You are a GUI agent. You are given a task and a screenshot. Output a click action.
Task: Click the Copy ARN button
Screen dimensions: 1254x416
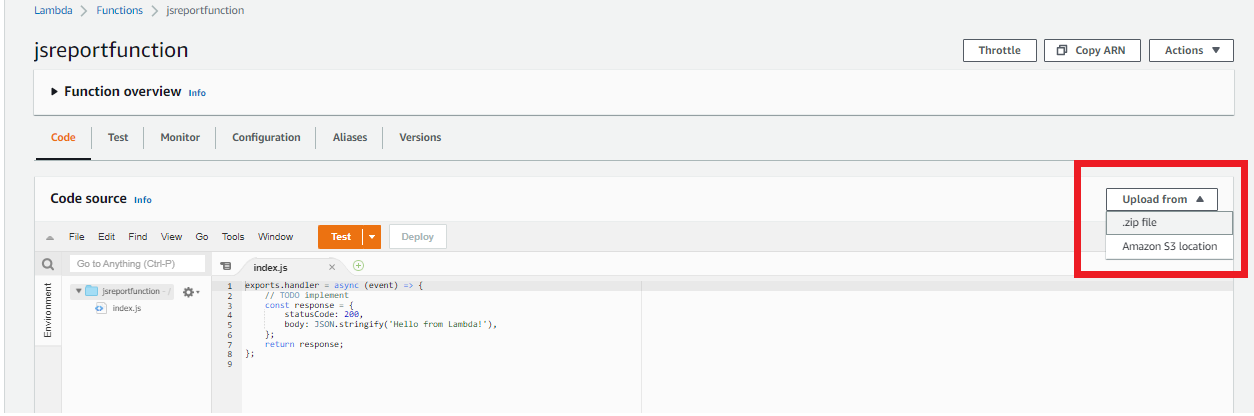point(1092,50)
